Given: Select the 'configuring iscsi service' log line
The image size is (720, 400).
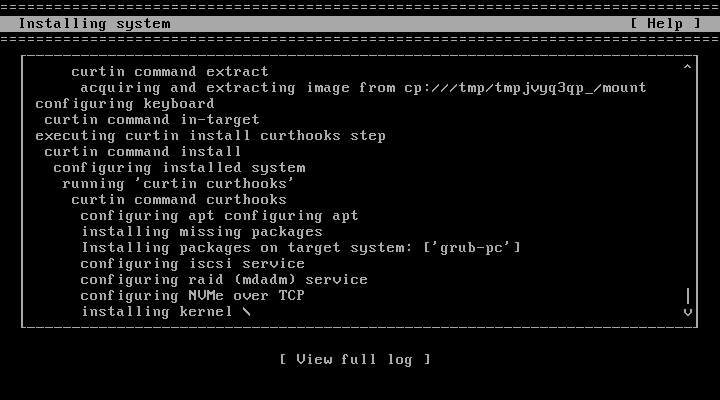Looking at the screenshot, I should [192, 264].
